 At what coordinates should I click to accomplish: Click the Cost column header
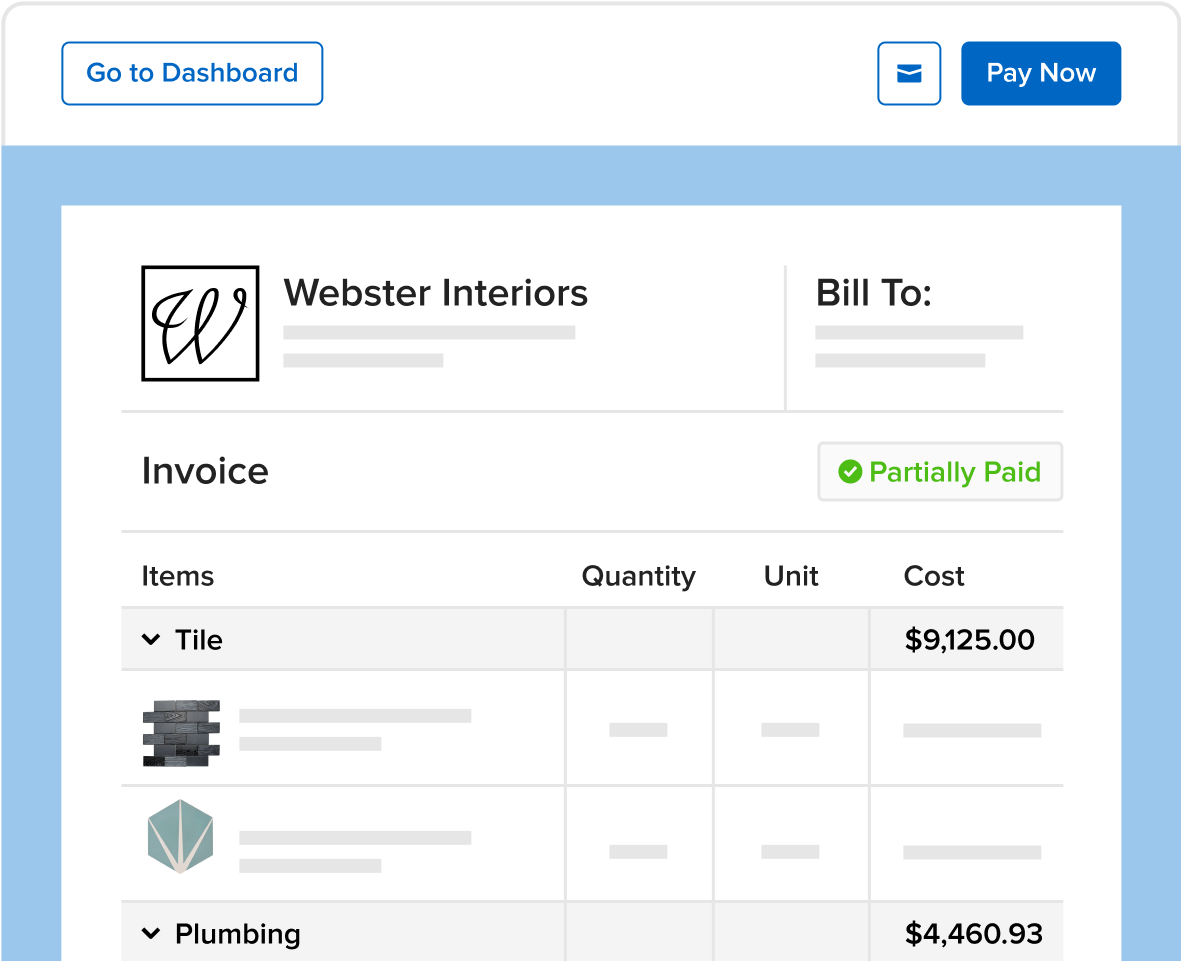tap(934, 576)
